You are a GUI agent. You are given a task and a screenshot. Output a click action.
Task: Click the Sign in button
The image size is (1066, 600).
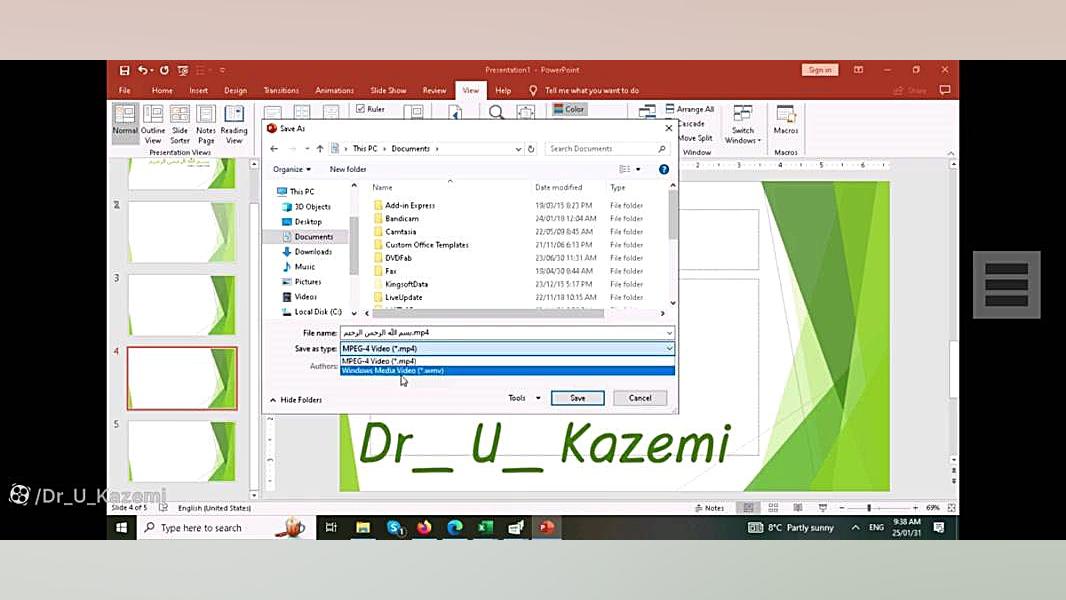820,70
